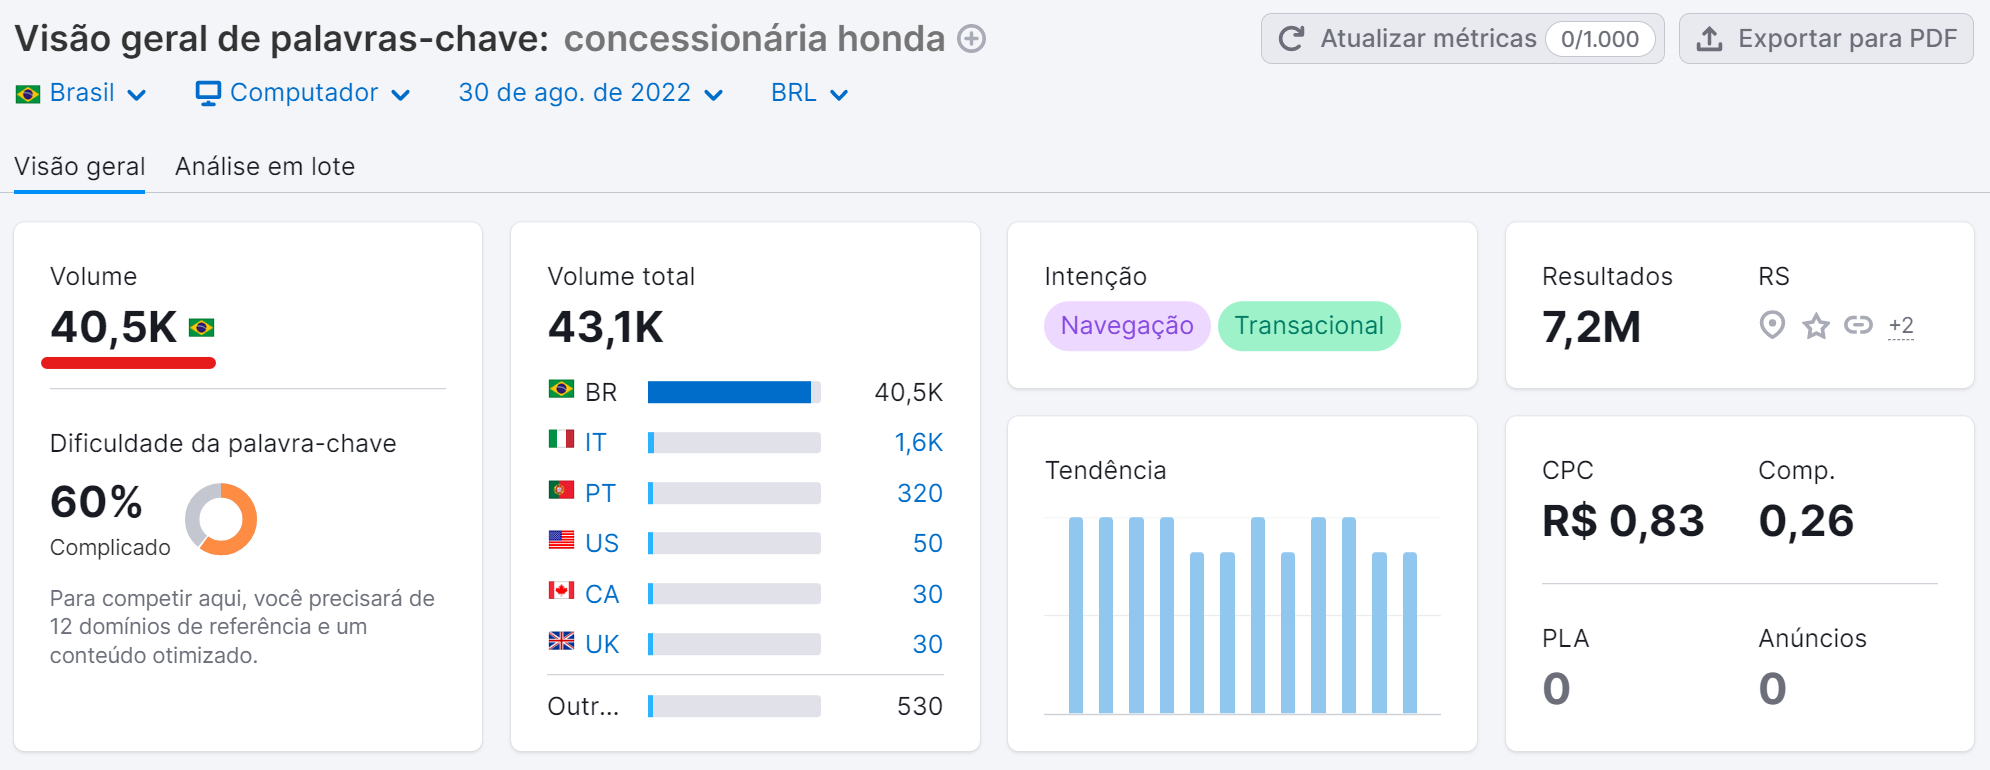Click the Anúncios value 0
The height and width of the screenshot is (770, 1990).
1772,689
